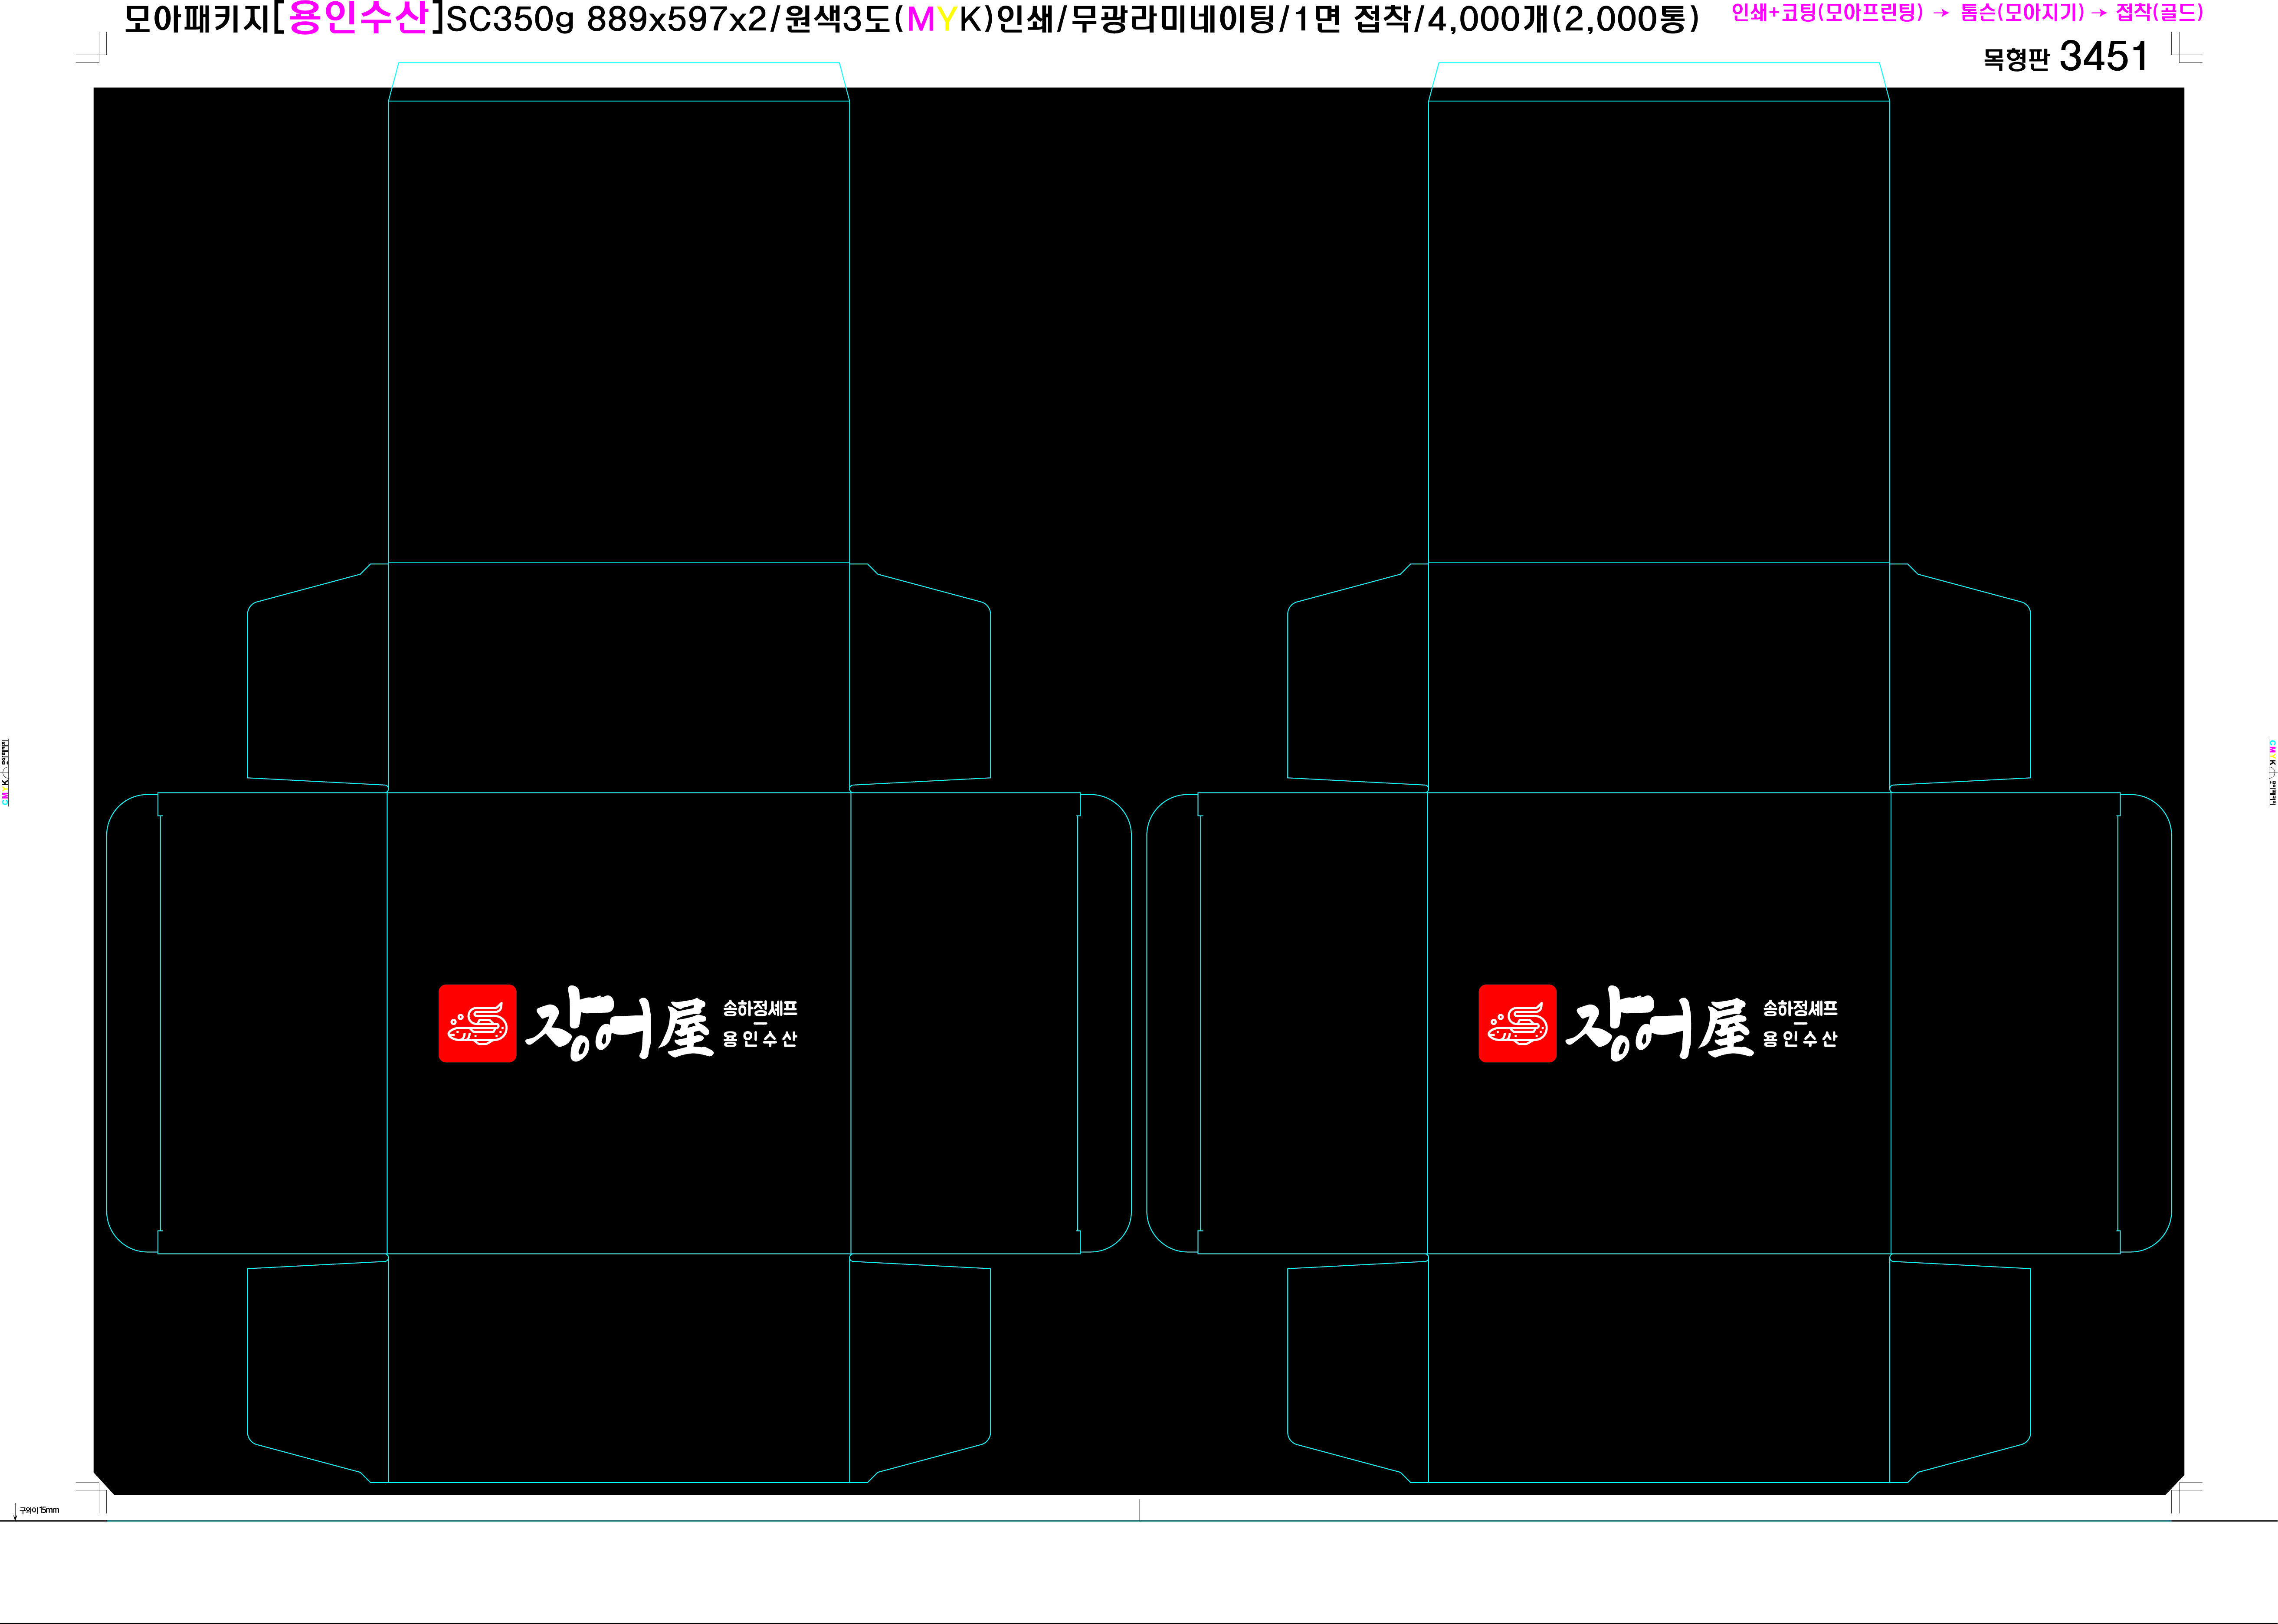2278x1624 pixels.
Task: Click the magenta 톰슨(모아지기) process text
Action: click(x=2022, y=13)
